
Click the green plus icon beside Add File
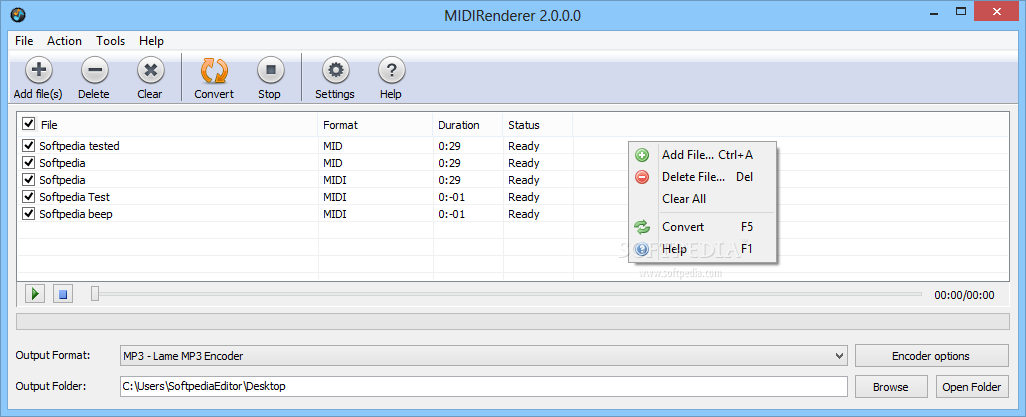click(642, 155)
